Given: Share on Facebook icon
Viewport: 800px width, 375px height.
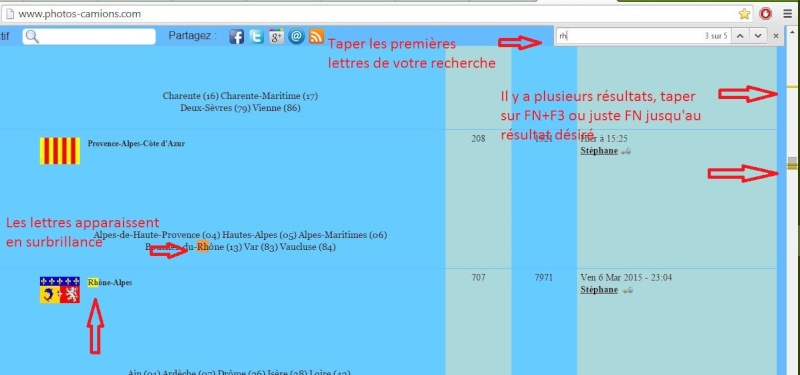Looking at the screenshot, I should coord(236,36).
